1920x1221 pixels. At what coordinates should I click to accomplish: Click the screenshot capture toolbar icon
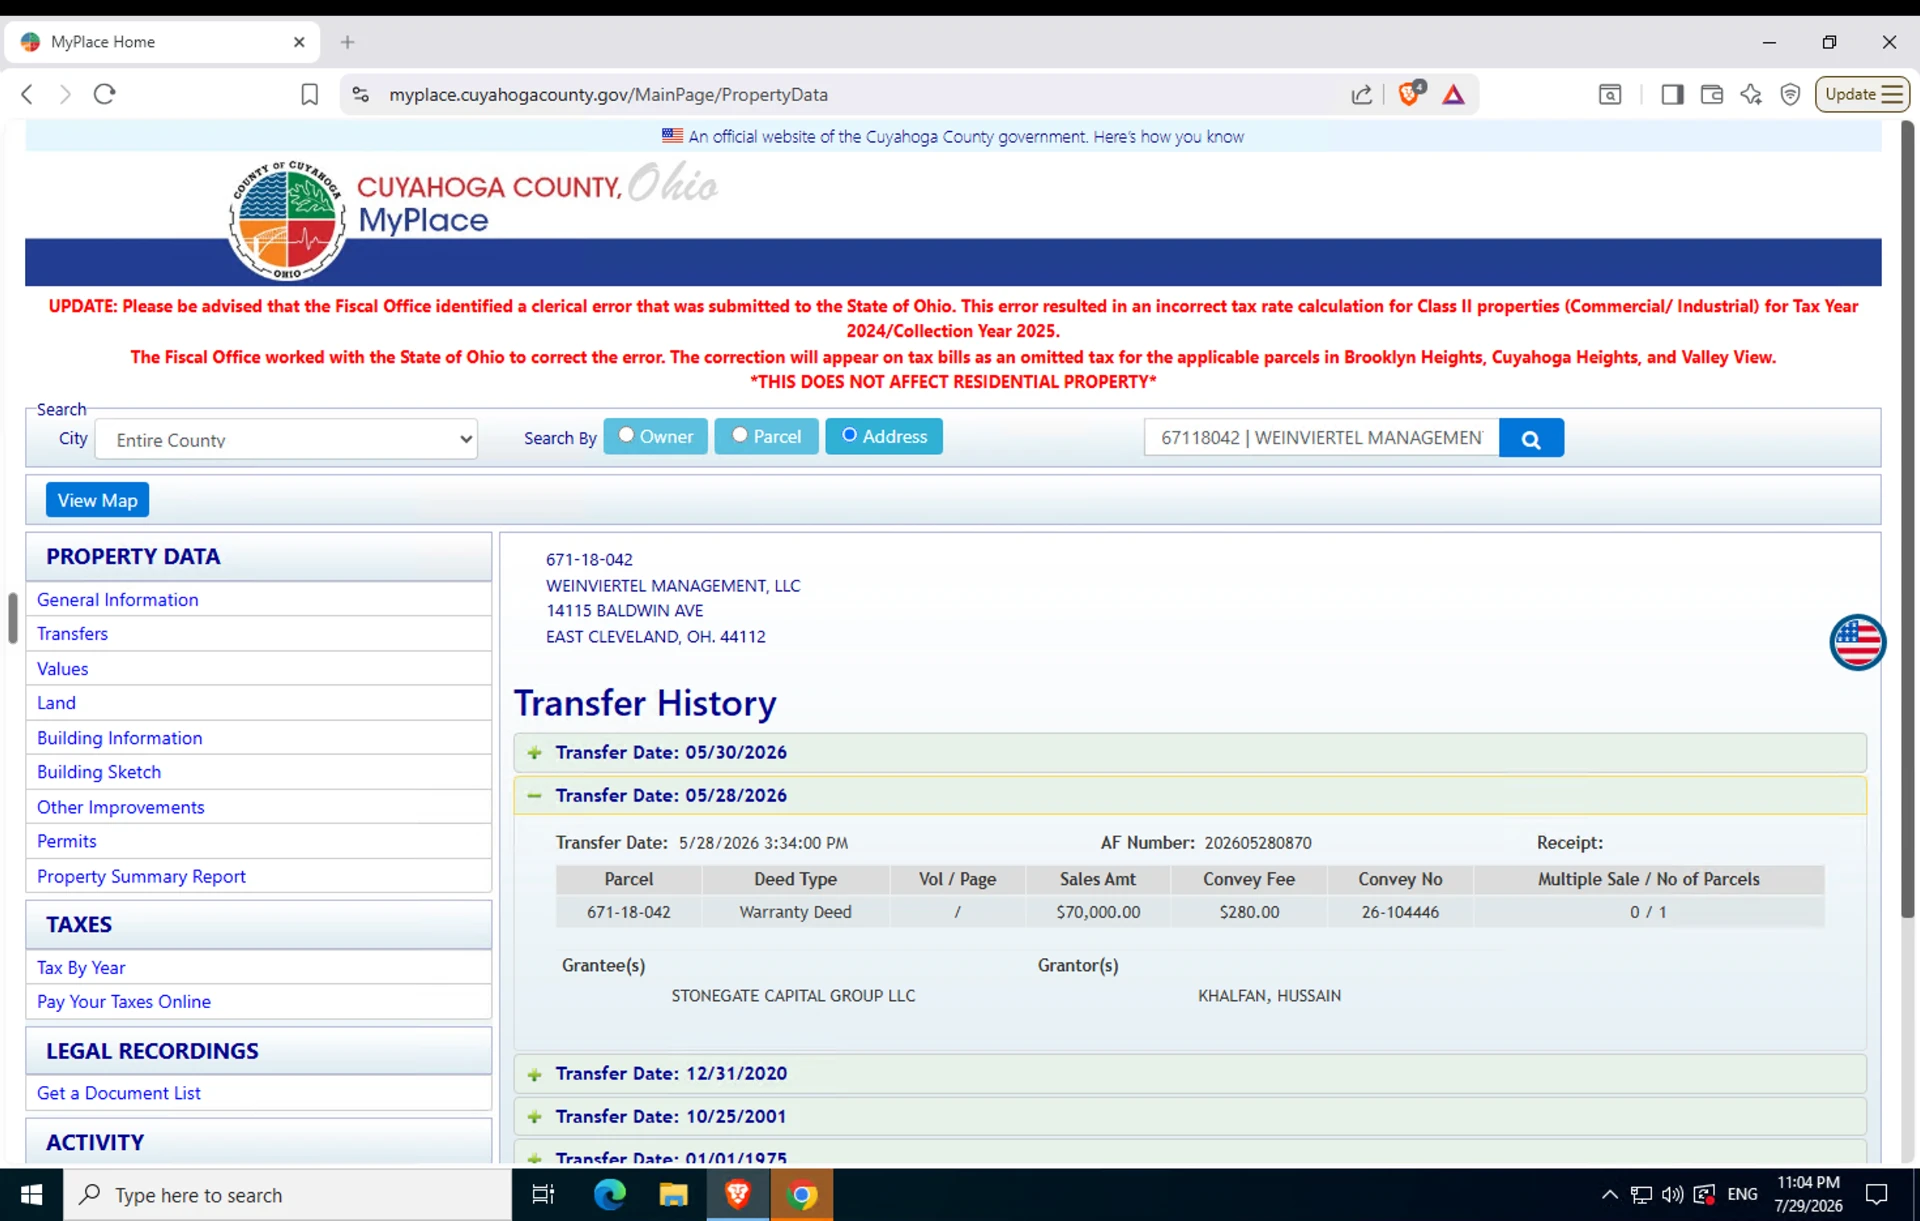click(1609, 94)
